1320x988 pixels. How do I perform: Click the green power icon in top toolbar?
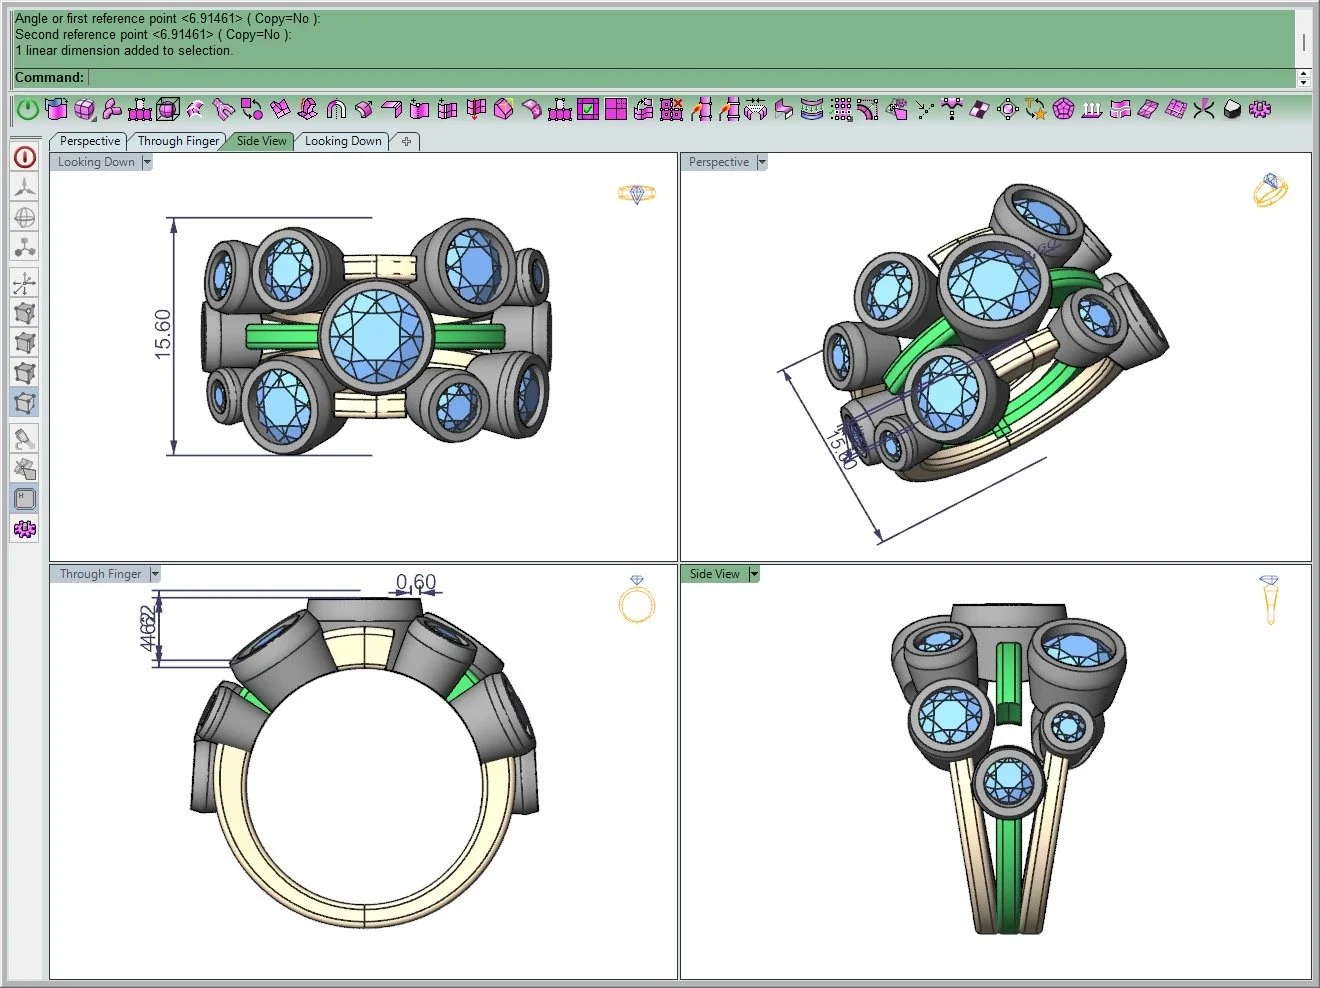coord(28,109)
